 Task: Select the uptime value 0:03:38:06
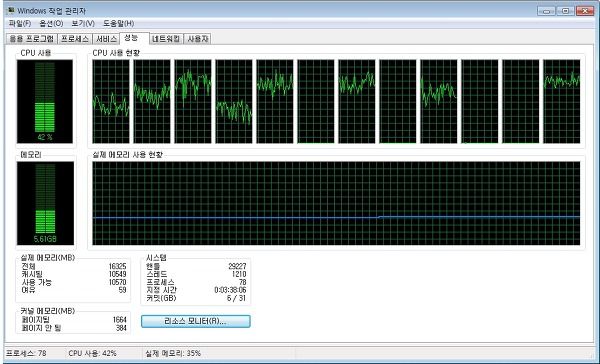pyautogui.click(x=230, y=290)
